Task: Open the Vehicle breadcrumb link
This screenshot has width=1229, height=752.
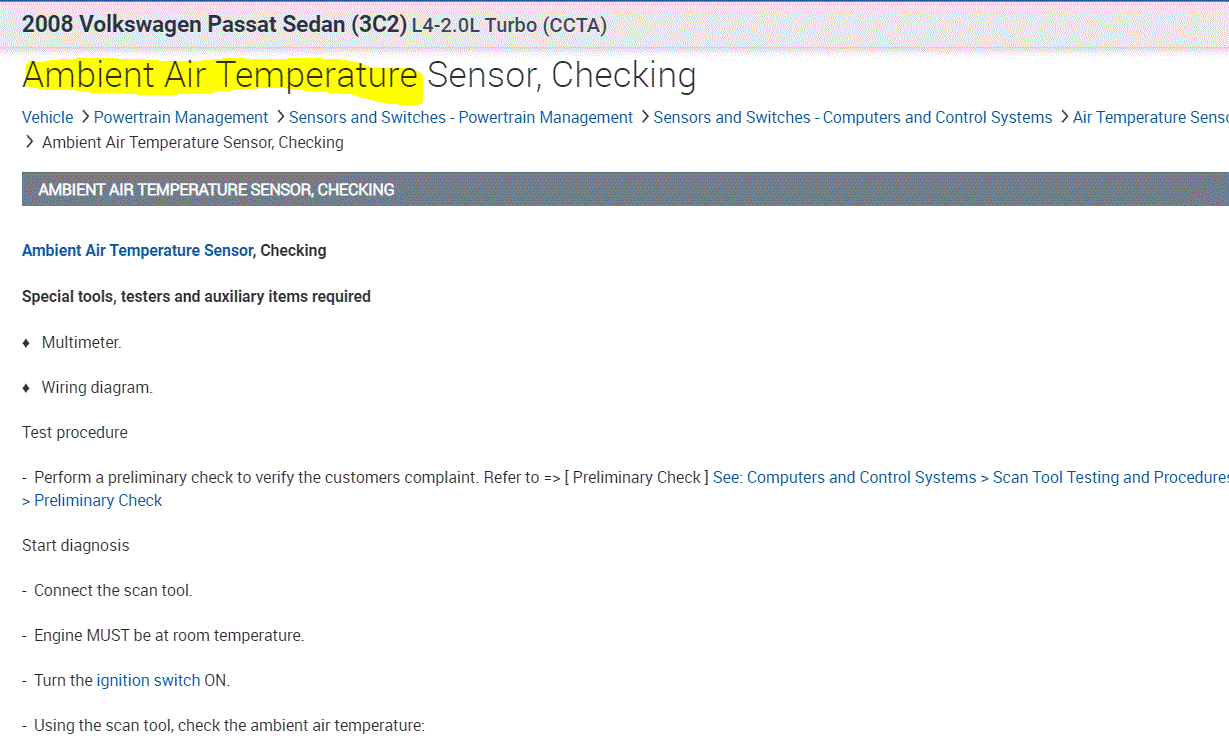Action: (47, 117)
